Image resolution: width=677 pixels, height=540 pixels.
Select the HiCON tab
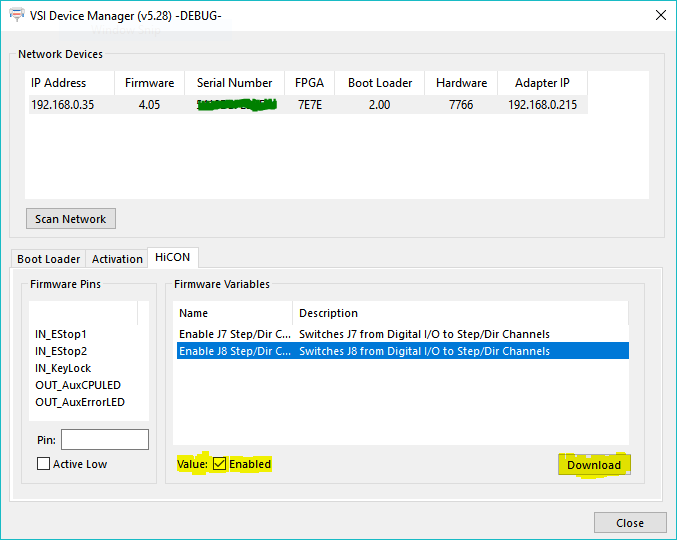click(x=172, y=258)
